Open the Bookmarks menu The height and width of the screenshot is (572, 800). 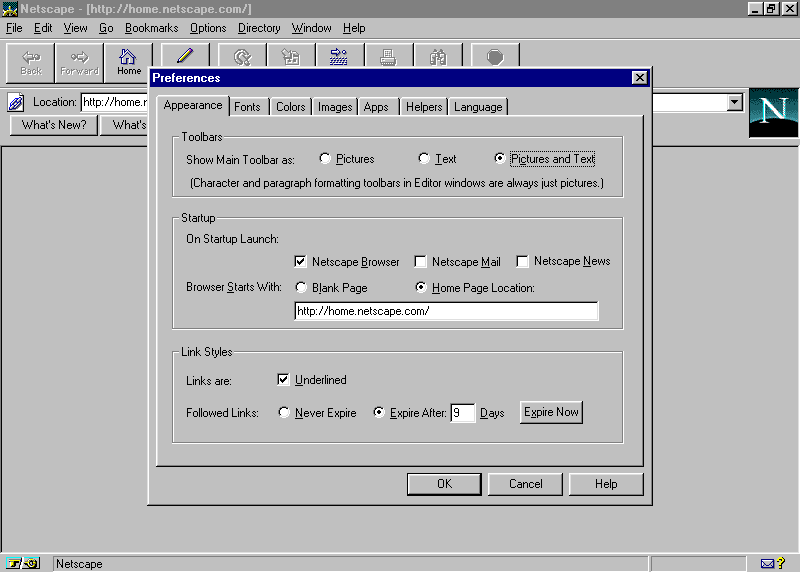pyautogui.click(x=152, y=28)
